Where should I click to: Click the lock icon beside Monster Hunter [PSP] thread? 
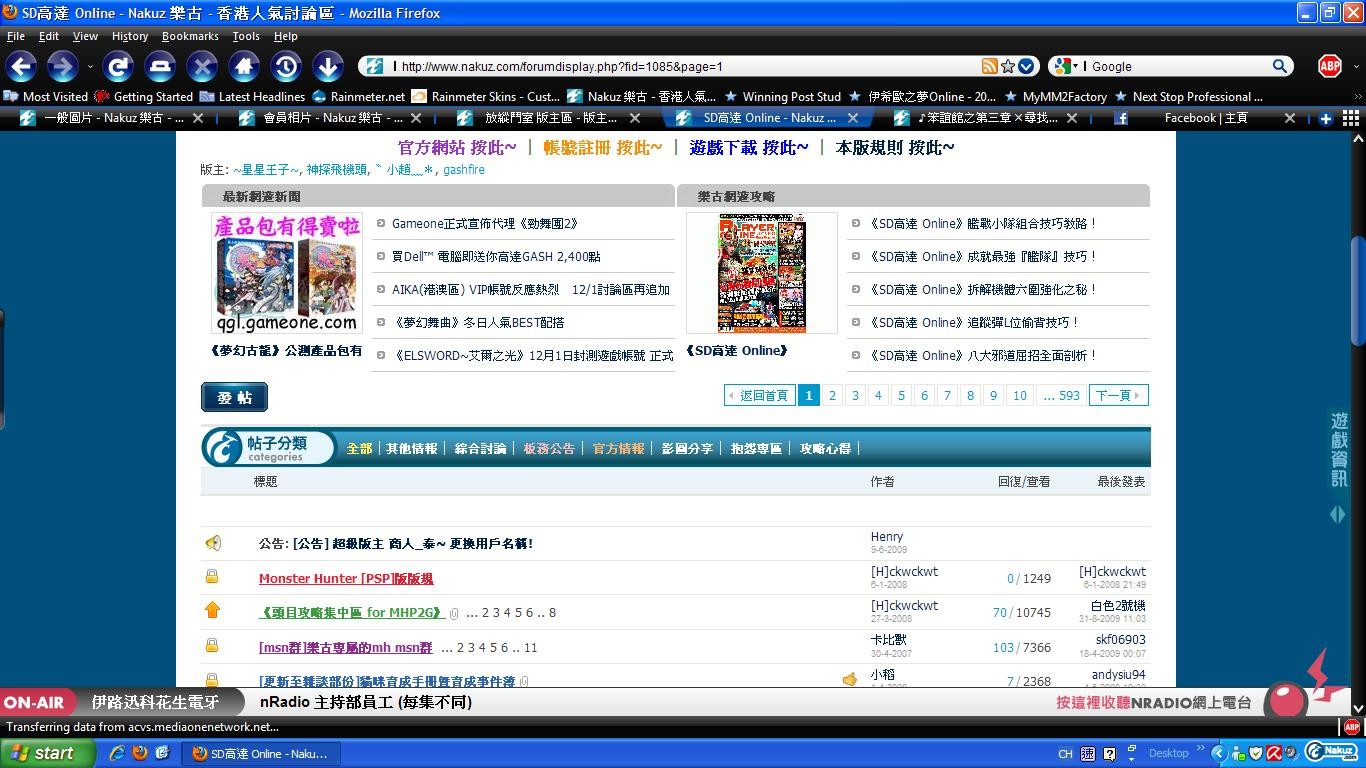coord(212,577)
